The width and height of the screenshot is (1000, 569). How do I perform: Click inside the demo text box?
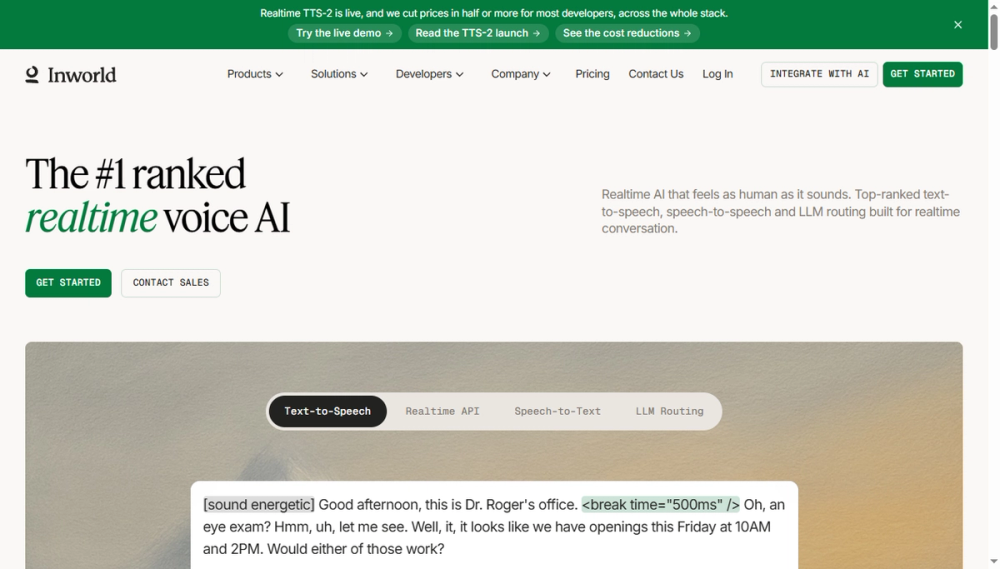point(494,526)
